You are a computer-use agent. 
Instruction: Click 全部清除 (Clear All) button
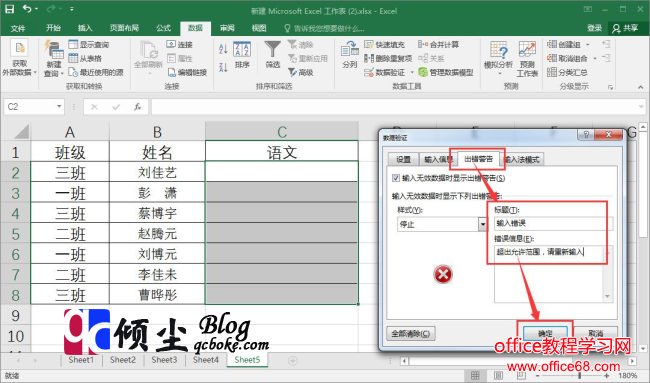[x=411, y=333]
